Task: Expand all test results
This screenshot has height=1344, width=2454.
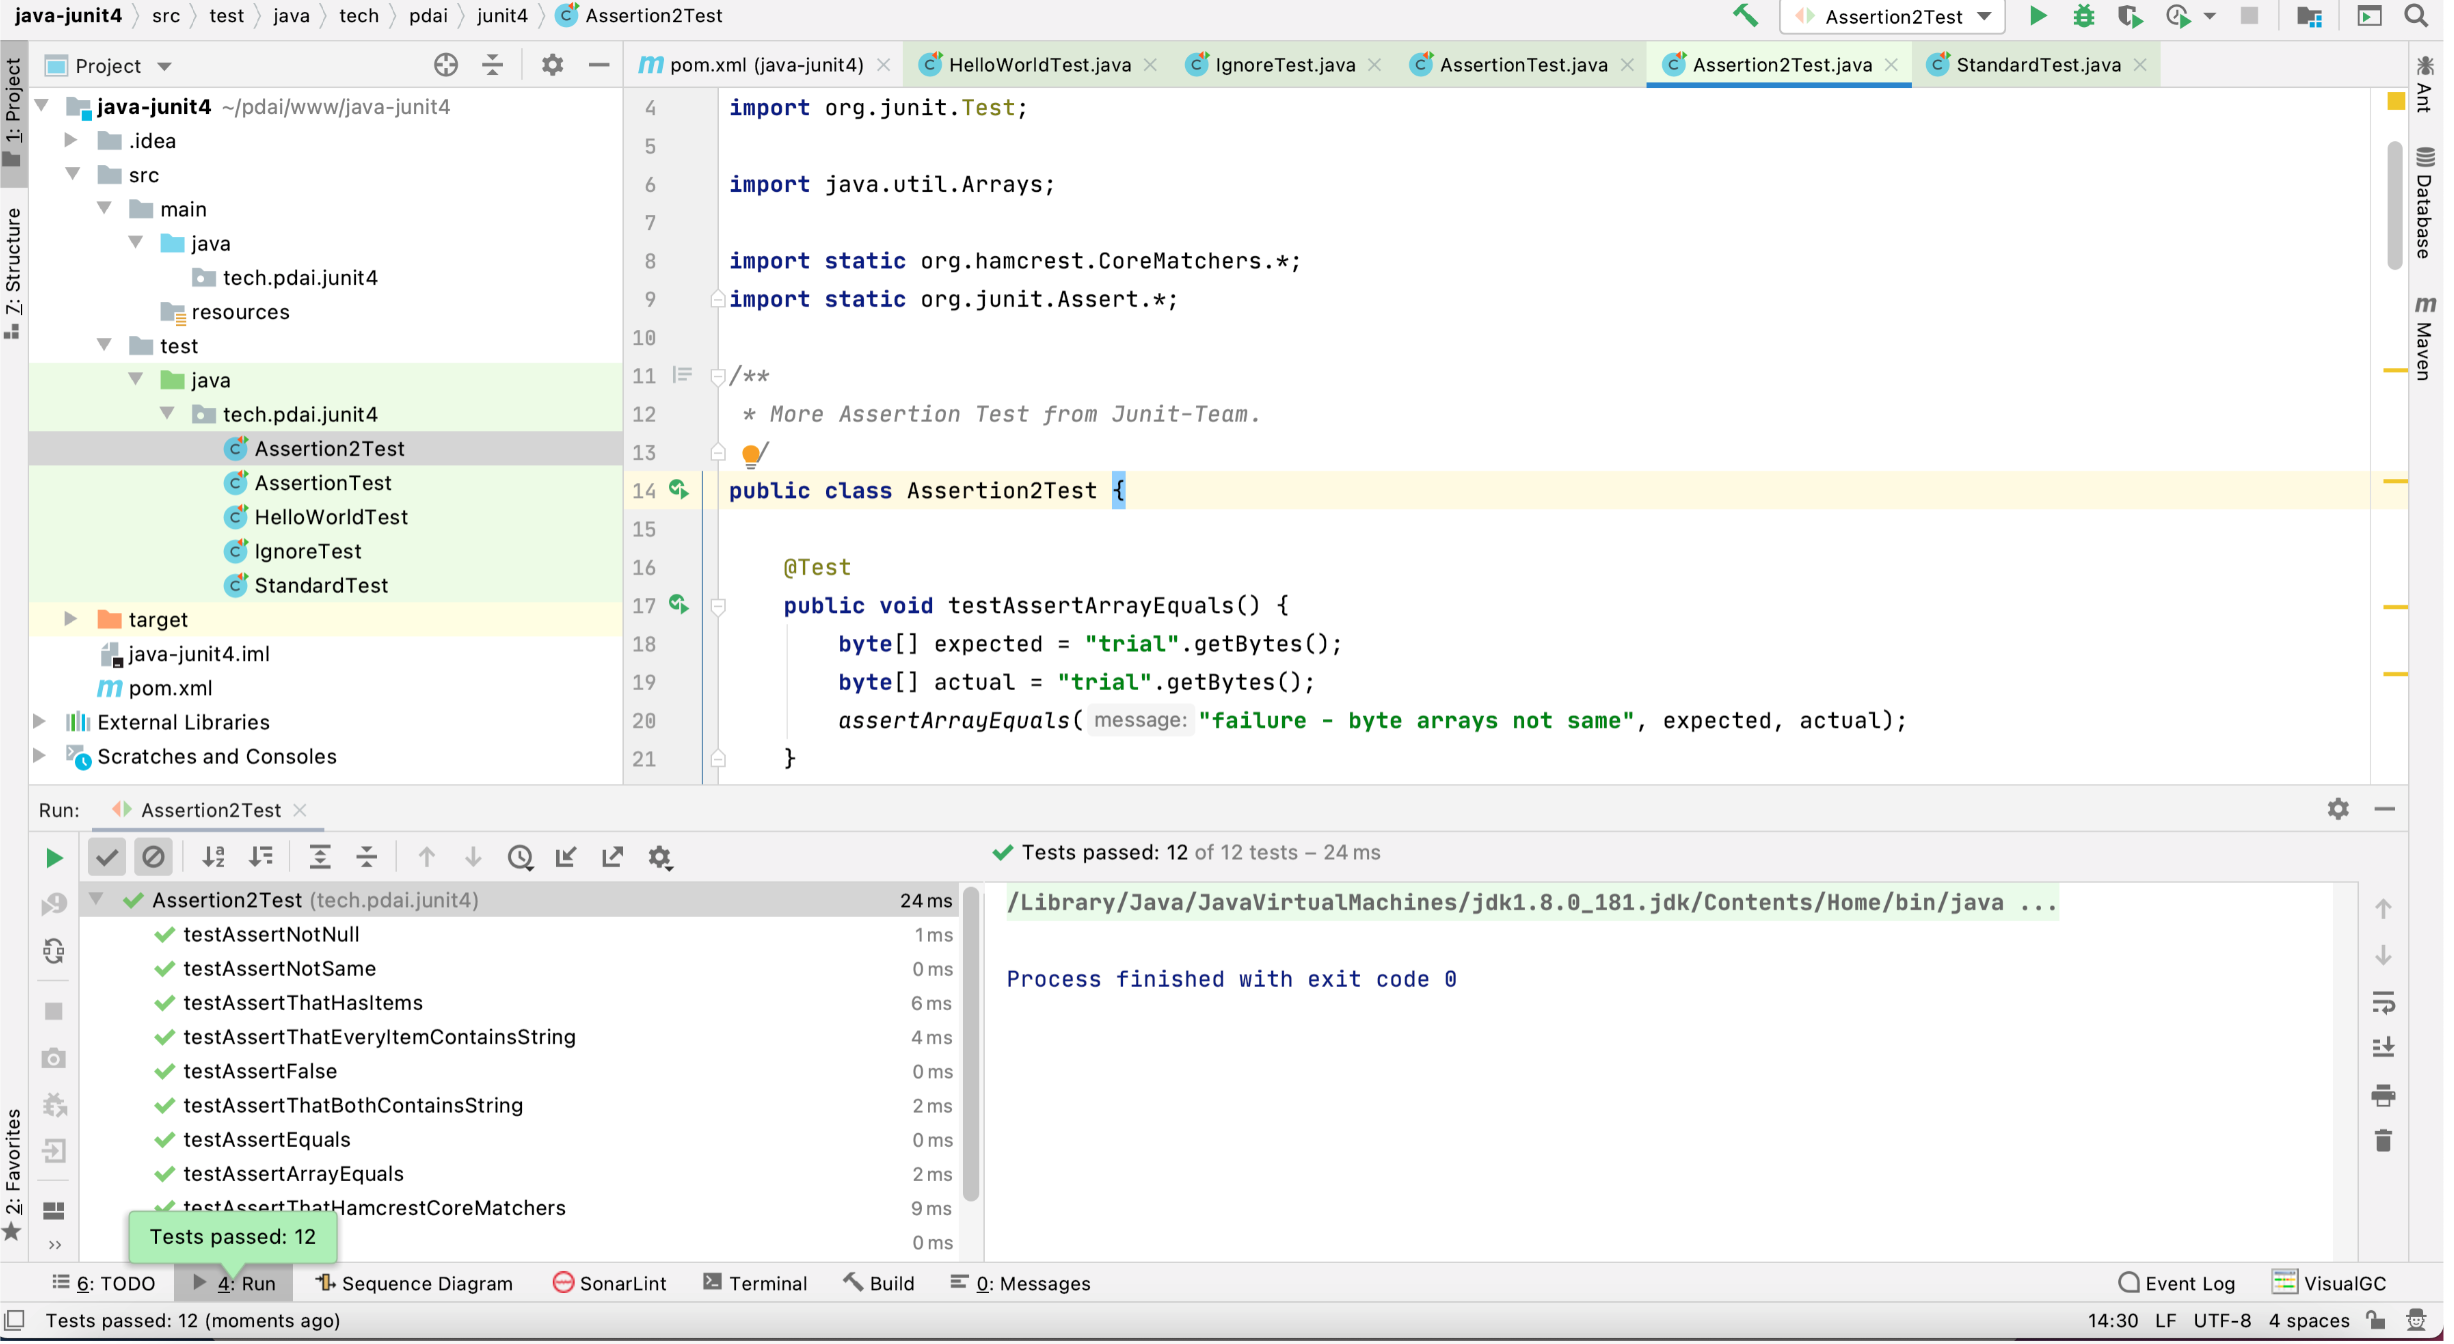Action: (x=320, y=859)
